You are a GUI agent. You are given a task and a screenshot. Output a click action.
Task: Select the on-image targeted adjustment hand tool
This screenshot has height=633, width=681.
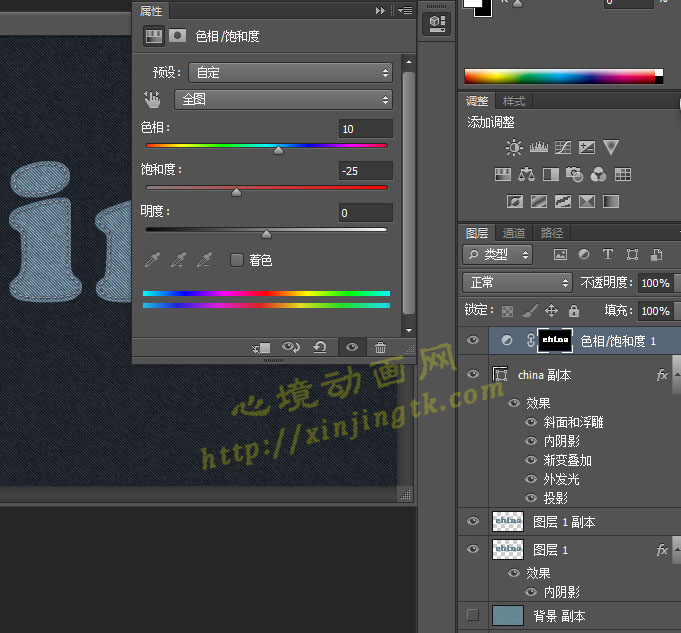153,99
